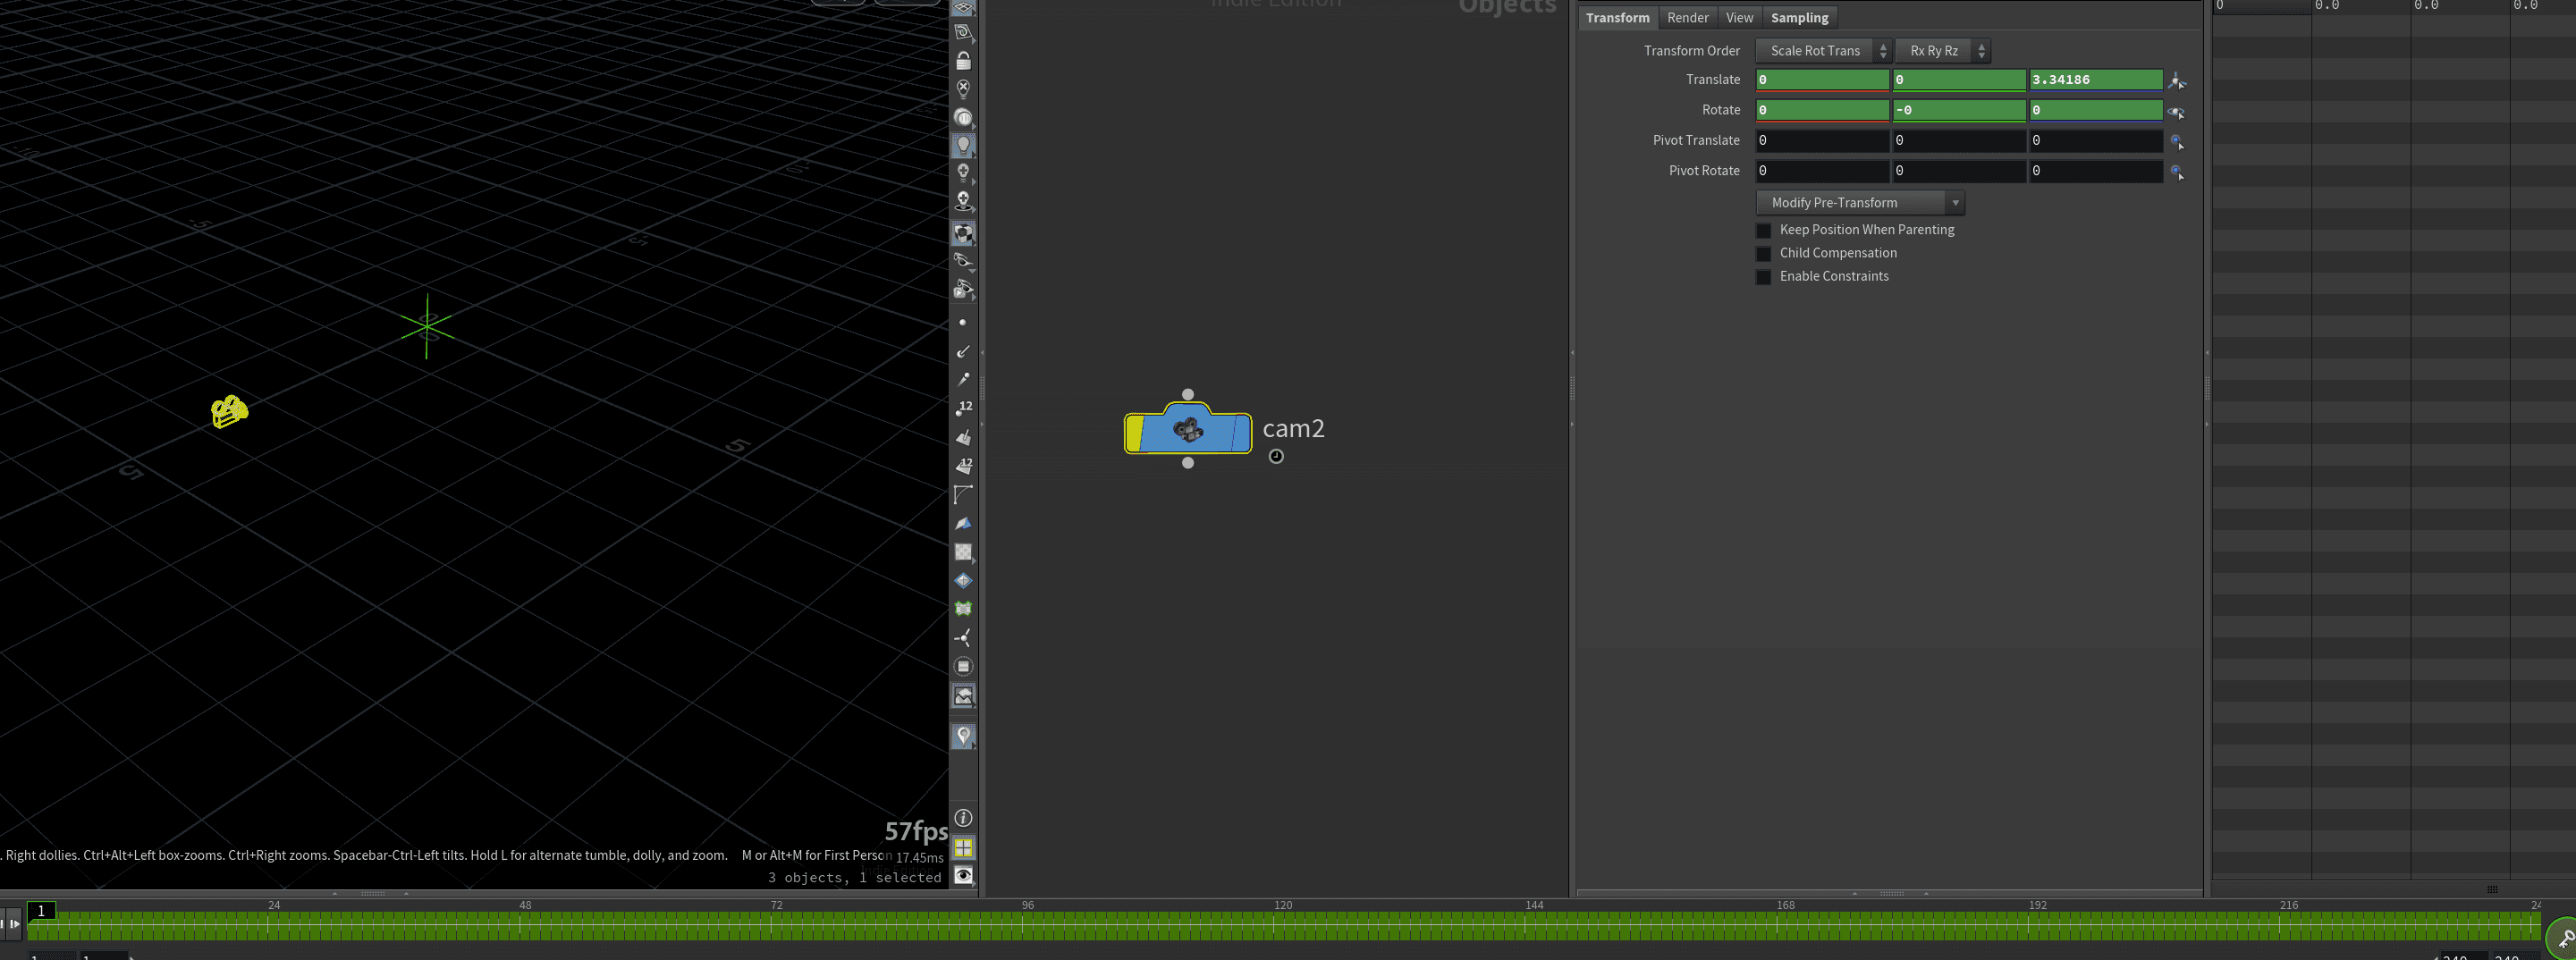Screen dimensions: 2576x960
Task: Click the point numbers display icon
Action: coord(963,408)
